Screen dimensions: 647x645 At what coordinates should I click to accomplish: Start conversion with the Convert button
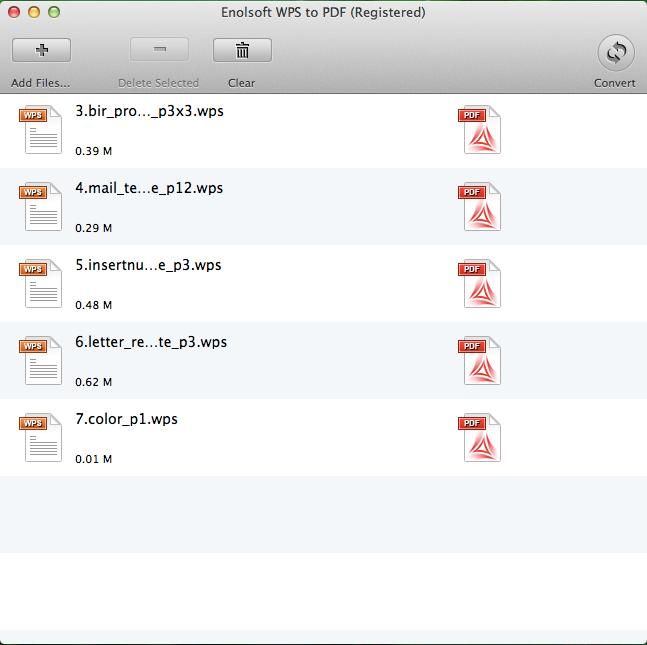616,53
